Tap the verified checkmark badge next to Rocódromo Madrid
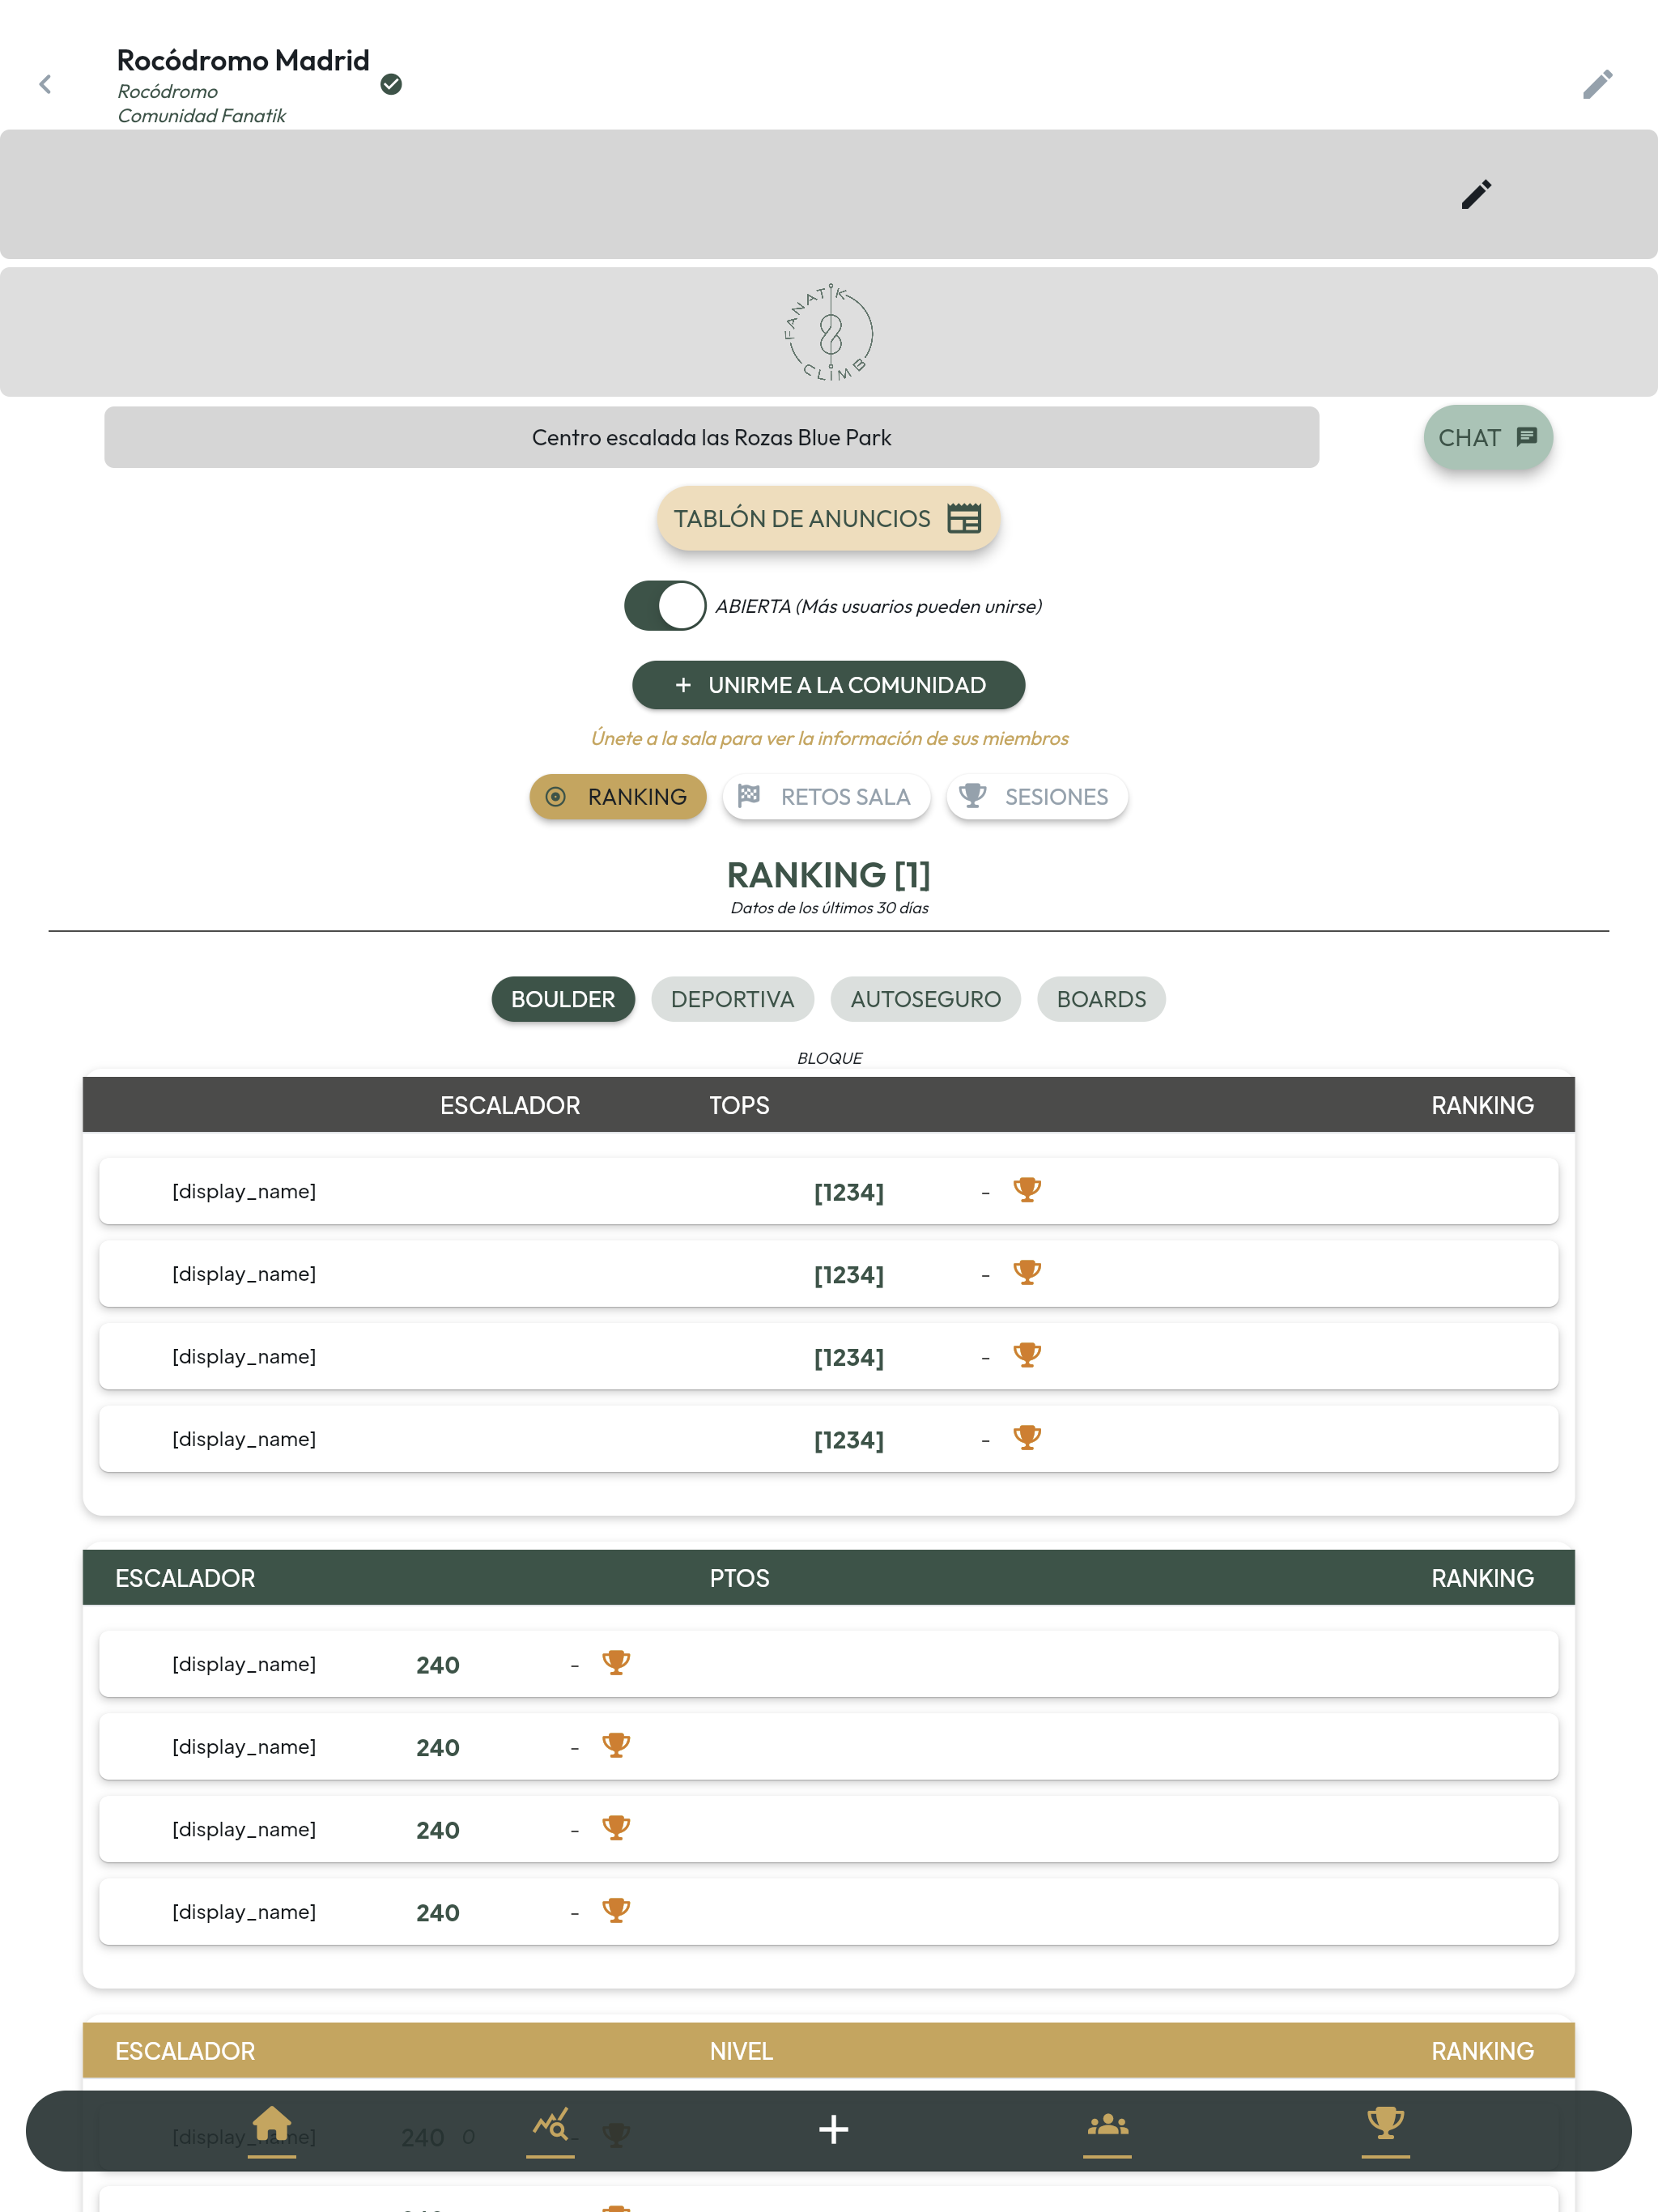1658x2212 pixels. click(x=391, y=84)
